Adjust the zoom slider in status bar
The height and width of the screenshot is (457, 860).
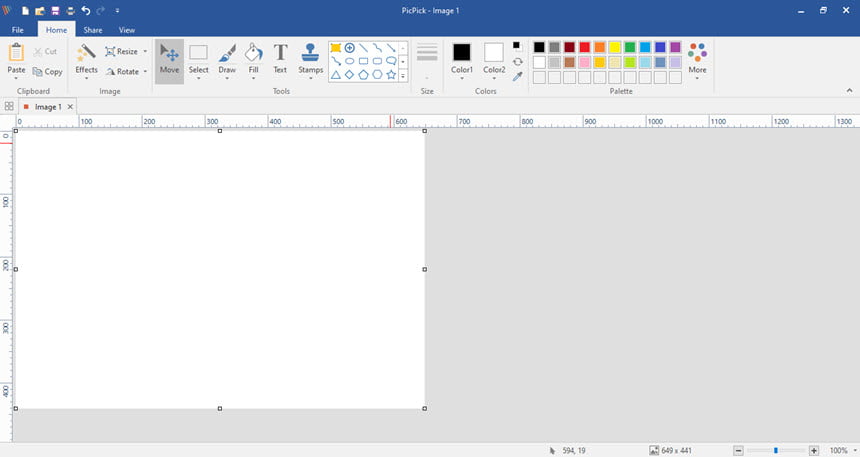coord(776,450)
